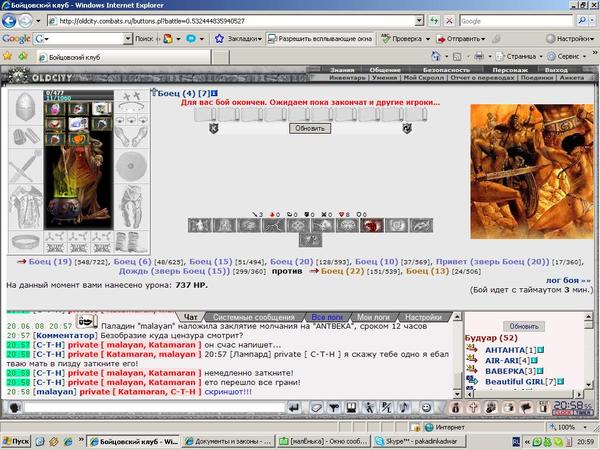Select the red highlighted combat technique icon
The height and width of the screenshot is (450, 600).
tap(372, 225)
